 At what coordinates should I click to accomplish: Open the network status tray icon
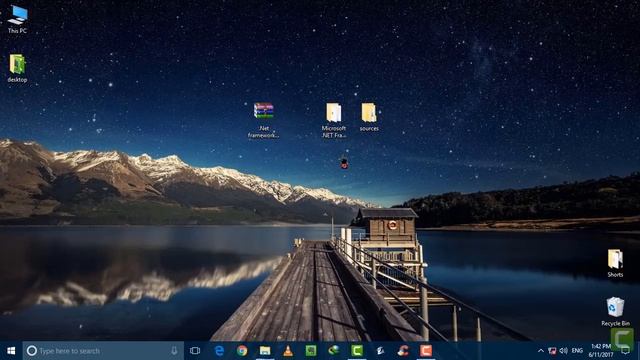(552, 351)
